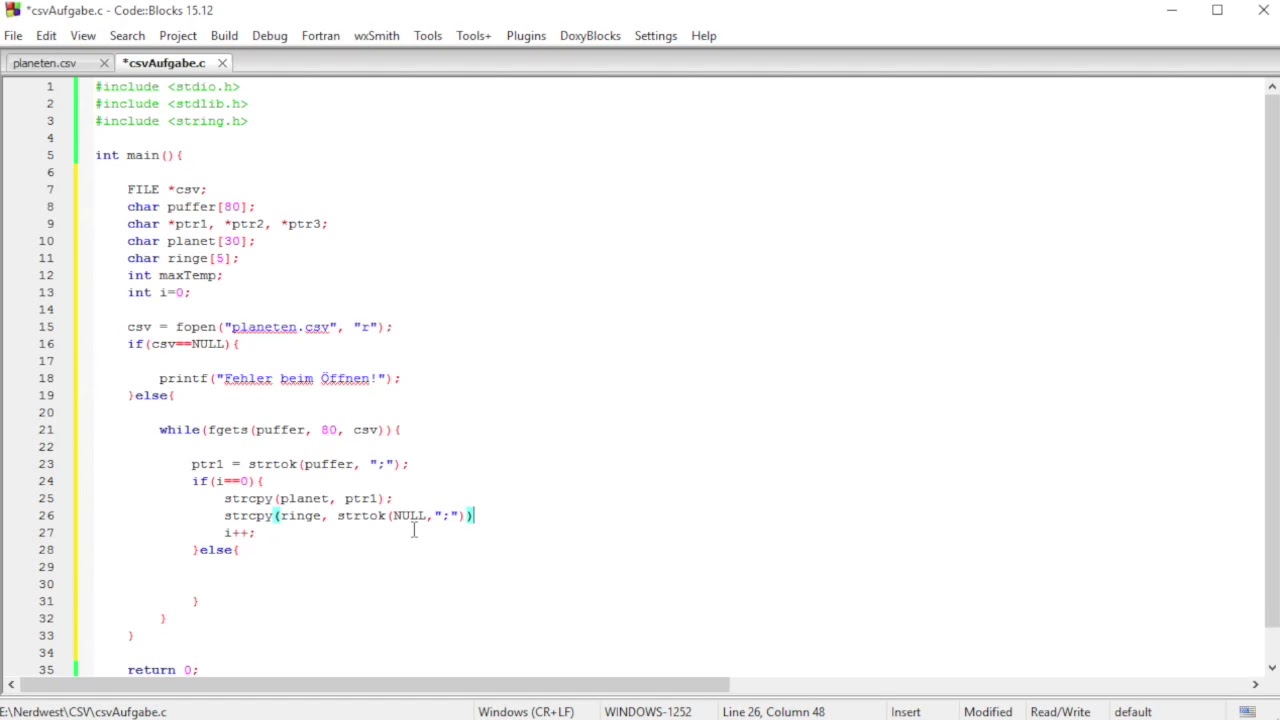Click the Insert mode status field
Screen dimensions: 1280x720
pos(906,712)
